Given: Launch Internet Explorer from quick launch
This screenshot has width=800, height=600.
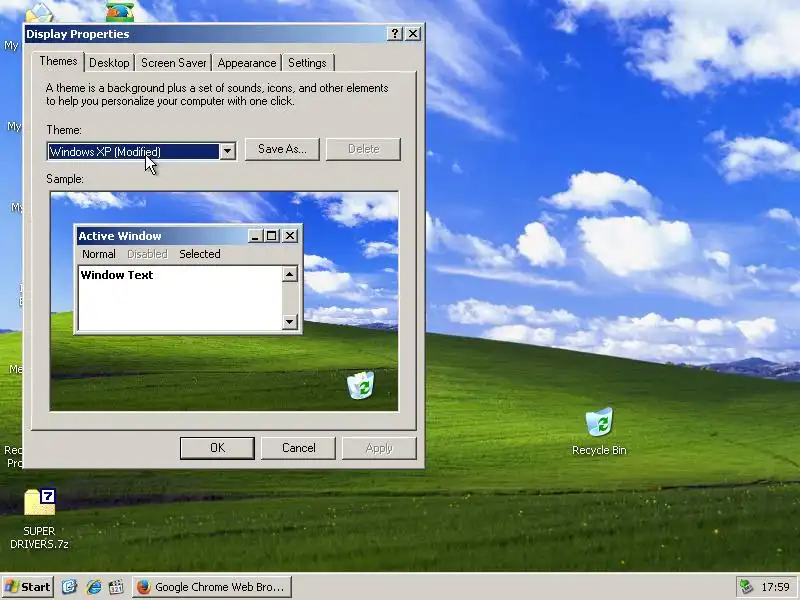Looking at the screenshot, I should click(x=93, y=587).
